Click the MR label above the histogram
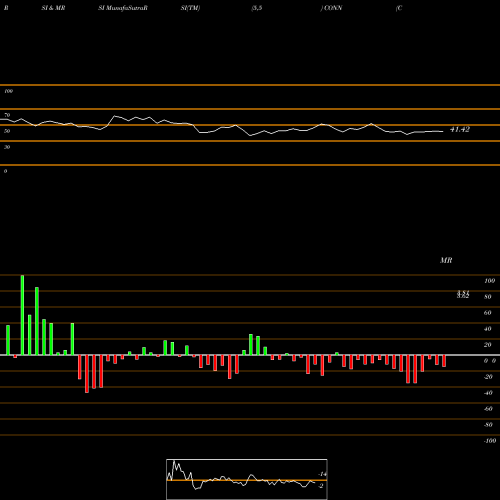Viewport: 500px width, 500px height. [x=446, y=260]
